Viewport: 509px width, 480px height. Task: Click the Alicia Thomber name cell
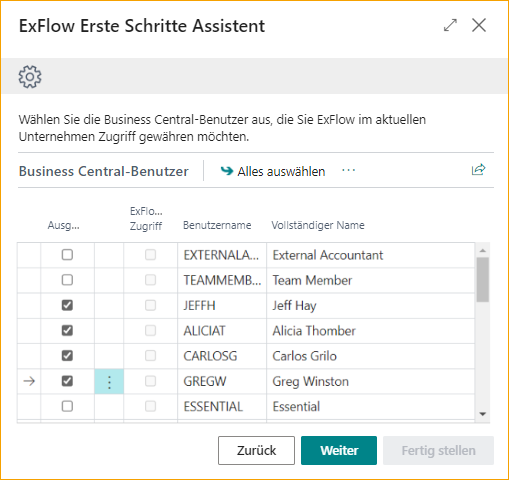[371, 331]
